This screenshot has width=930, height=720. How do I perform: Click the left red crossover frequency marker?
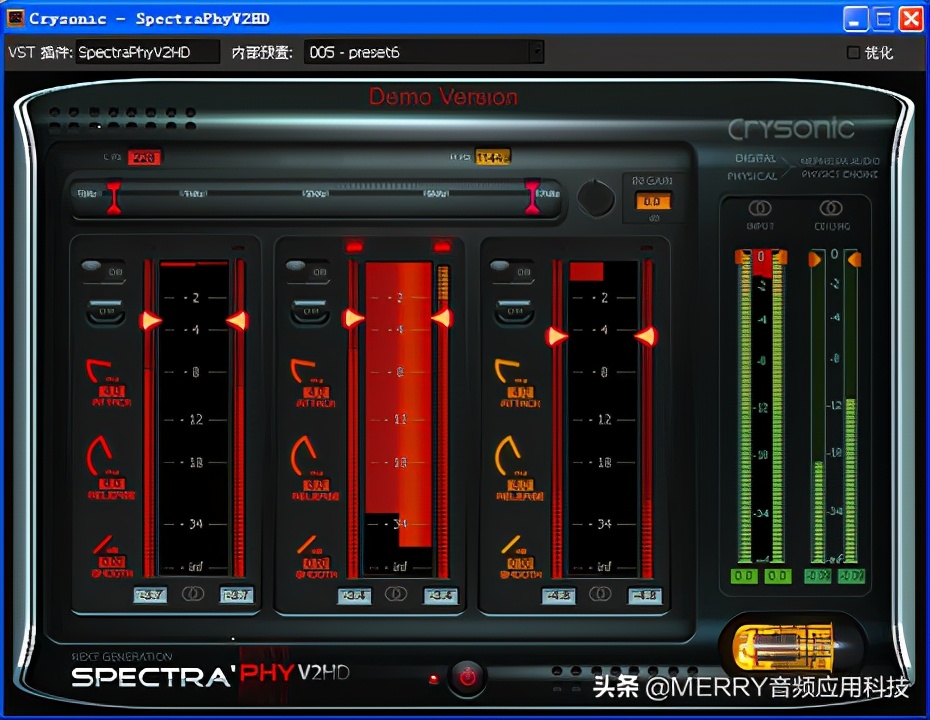tap(114, 196)
